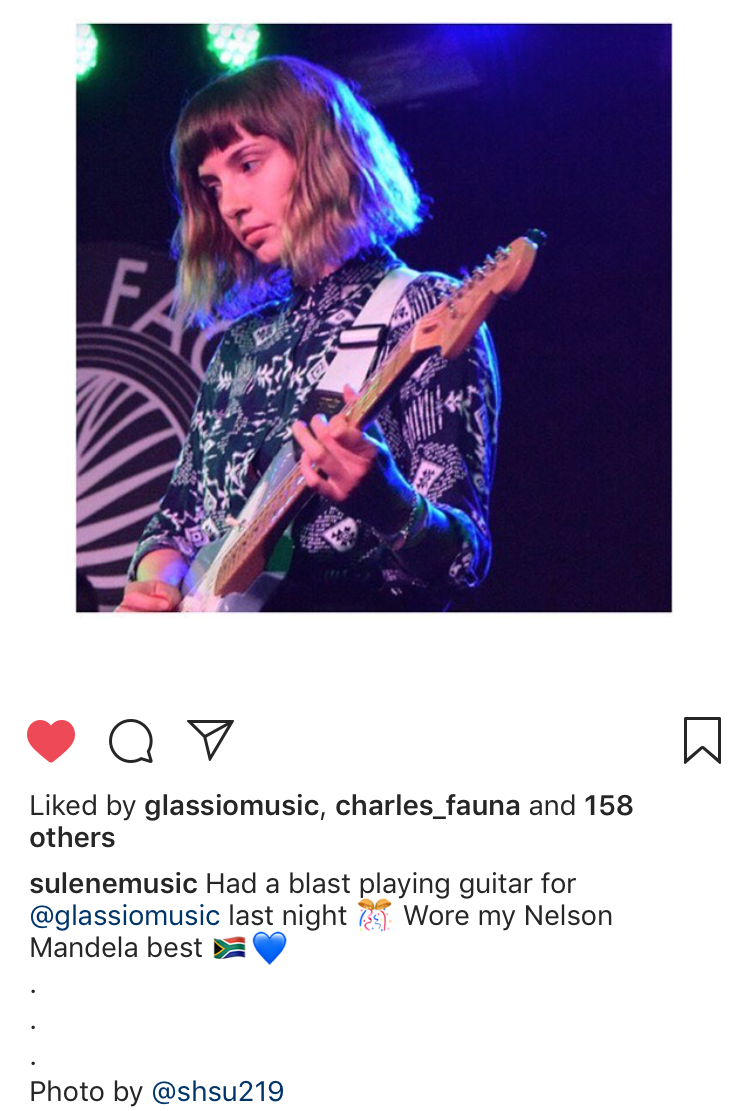
Task: Click the FA sign behind the guitarist
Action: click(135, 301)
